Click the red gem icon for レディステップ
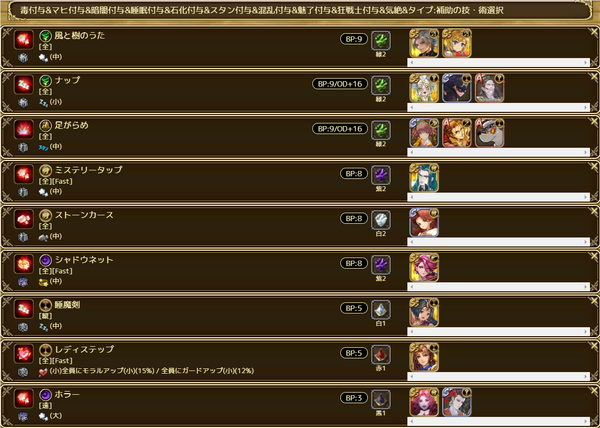 coord(381,355)
